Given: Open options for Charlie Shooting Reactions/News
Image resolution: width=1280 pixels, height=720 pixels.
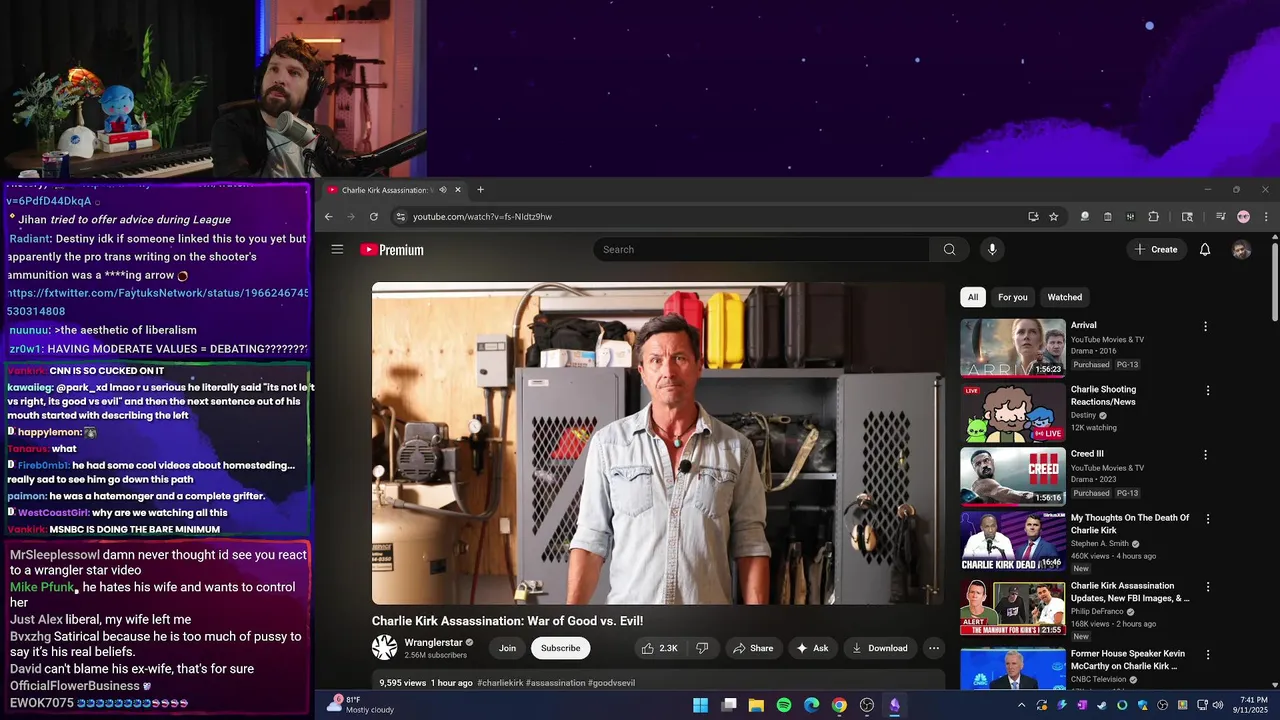Looking at the screenshot, I should 1208,390.
